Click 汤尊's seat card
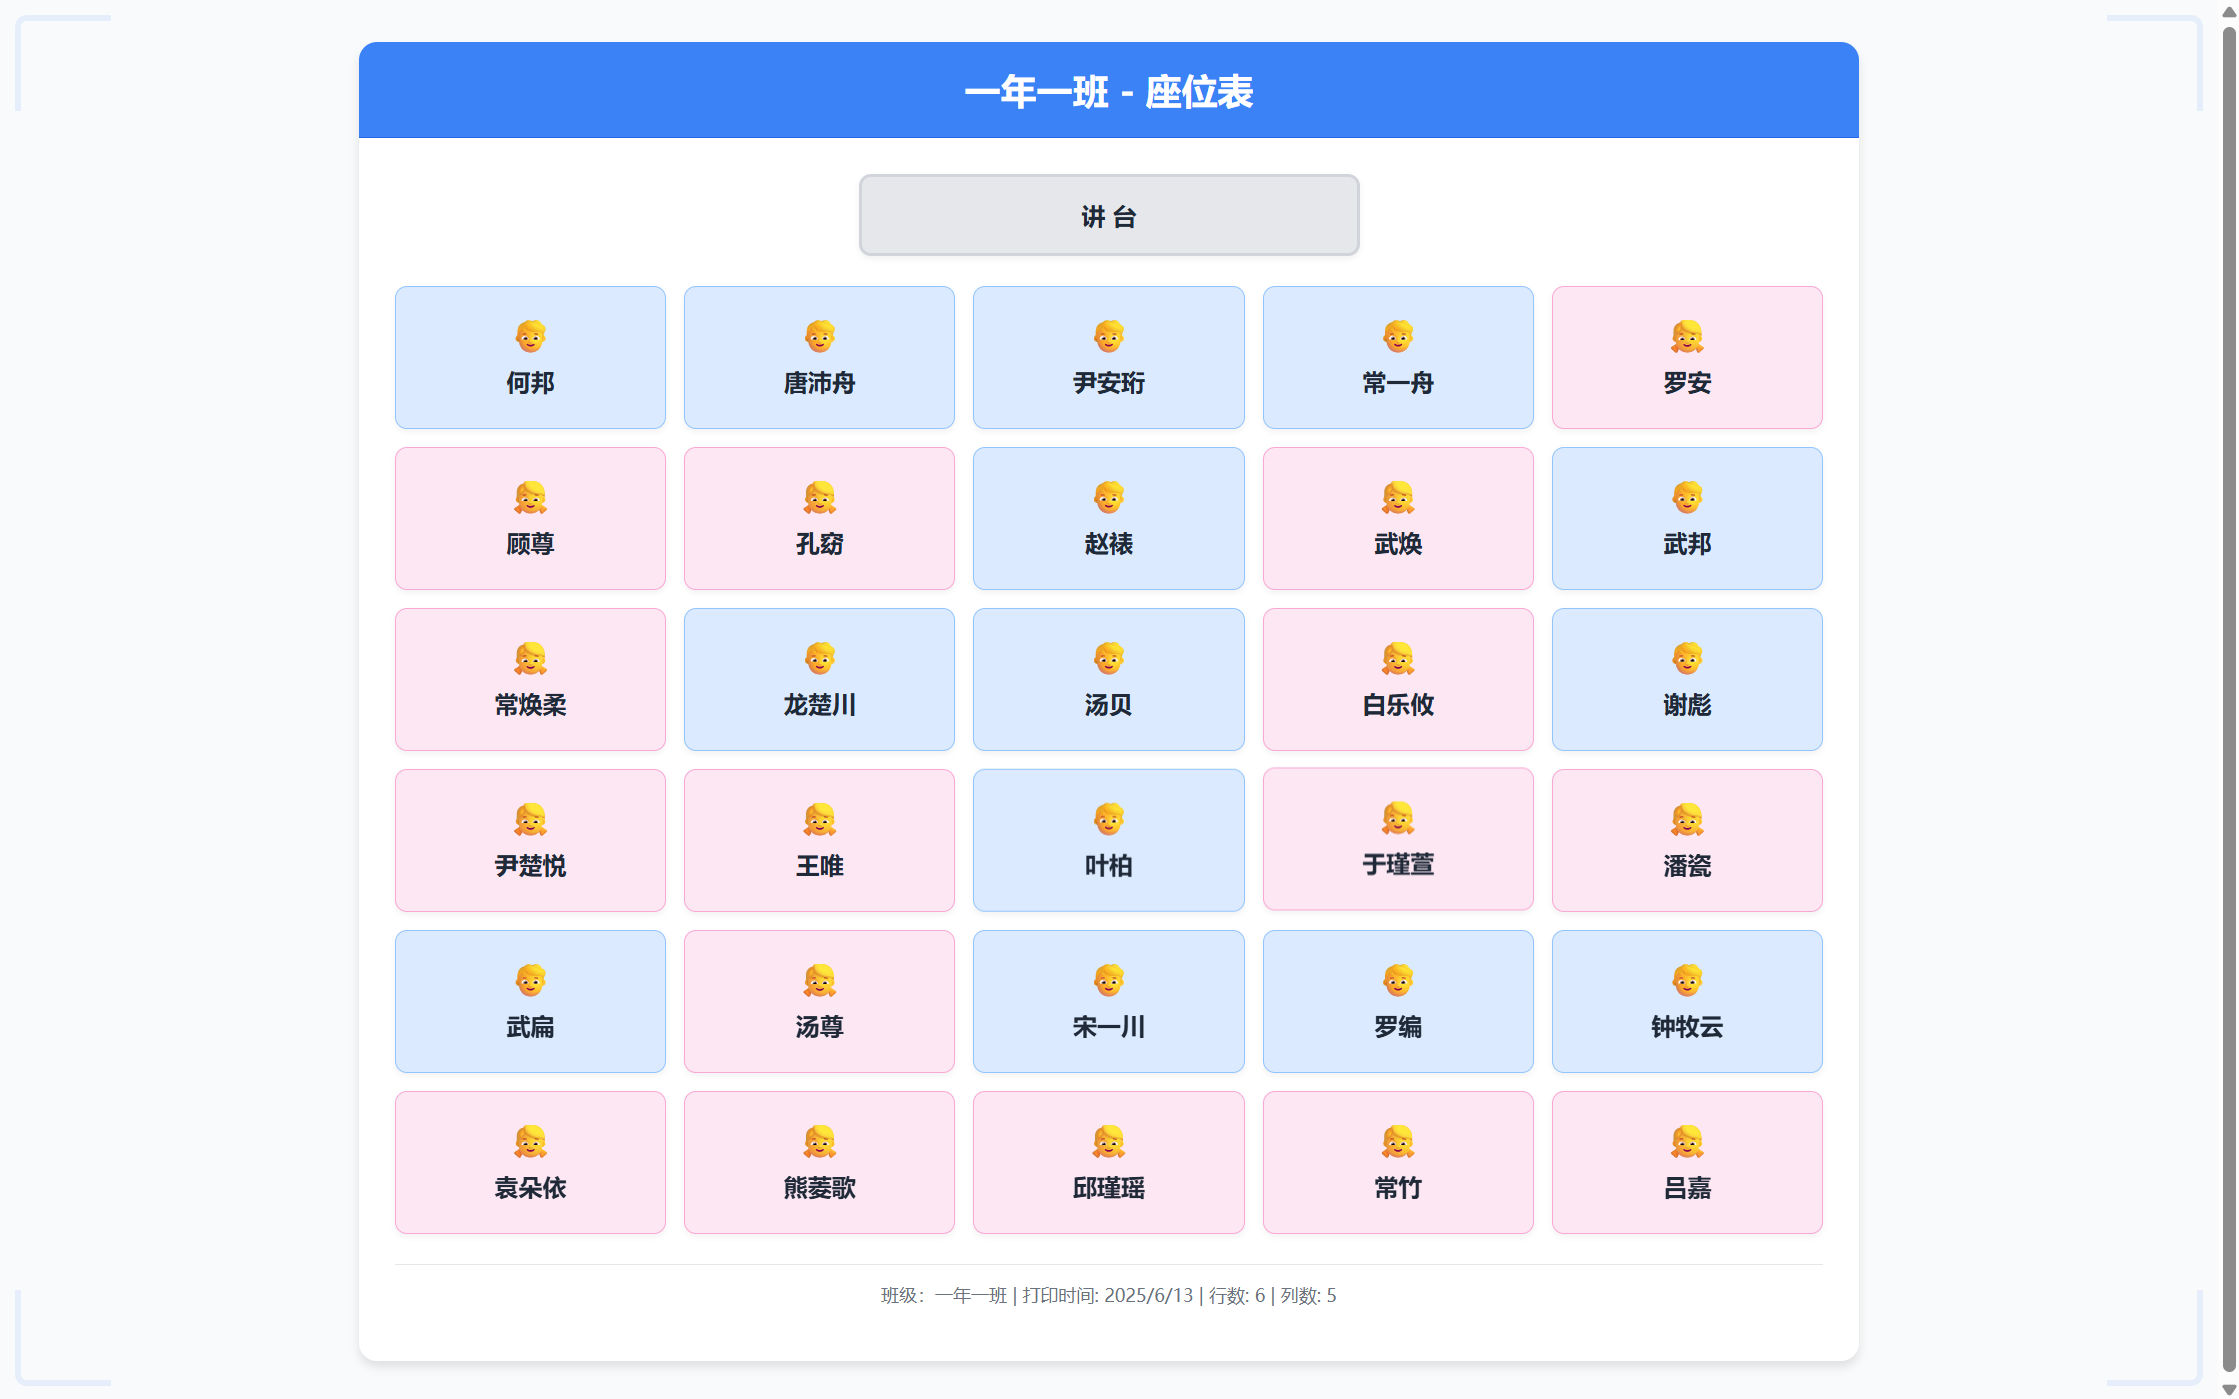Viewport: 2239px width, 1399px height. coord(819,1001)
